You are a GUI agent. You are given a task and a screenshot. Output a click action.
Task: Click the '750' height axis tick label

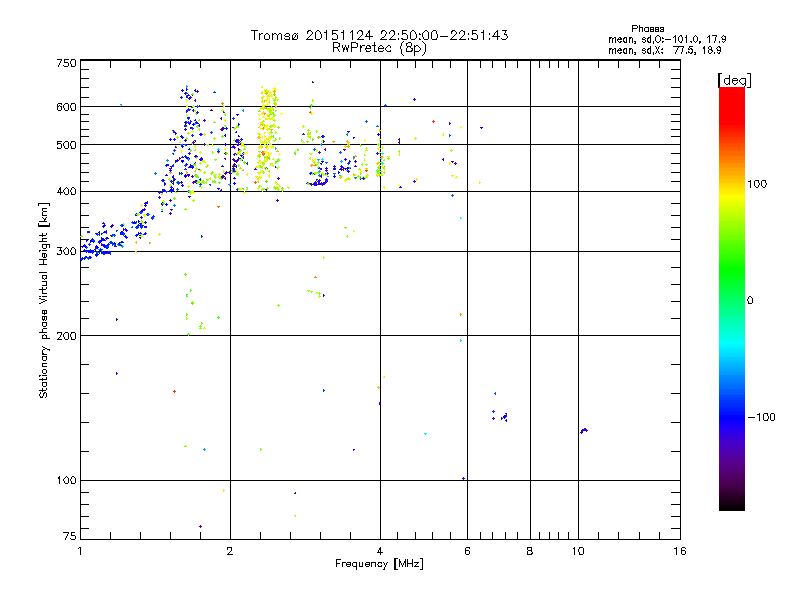pos(66,63)
